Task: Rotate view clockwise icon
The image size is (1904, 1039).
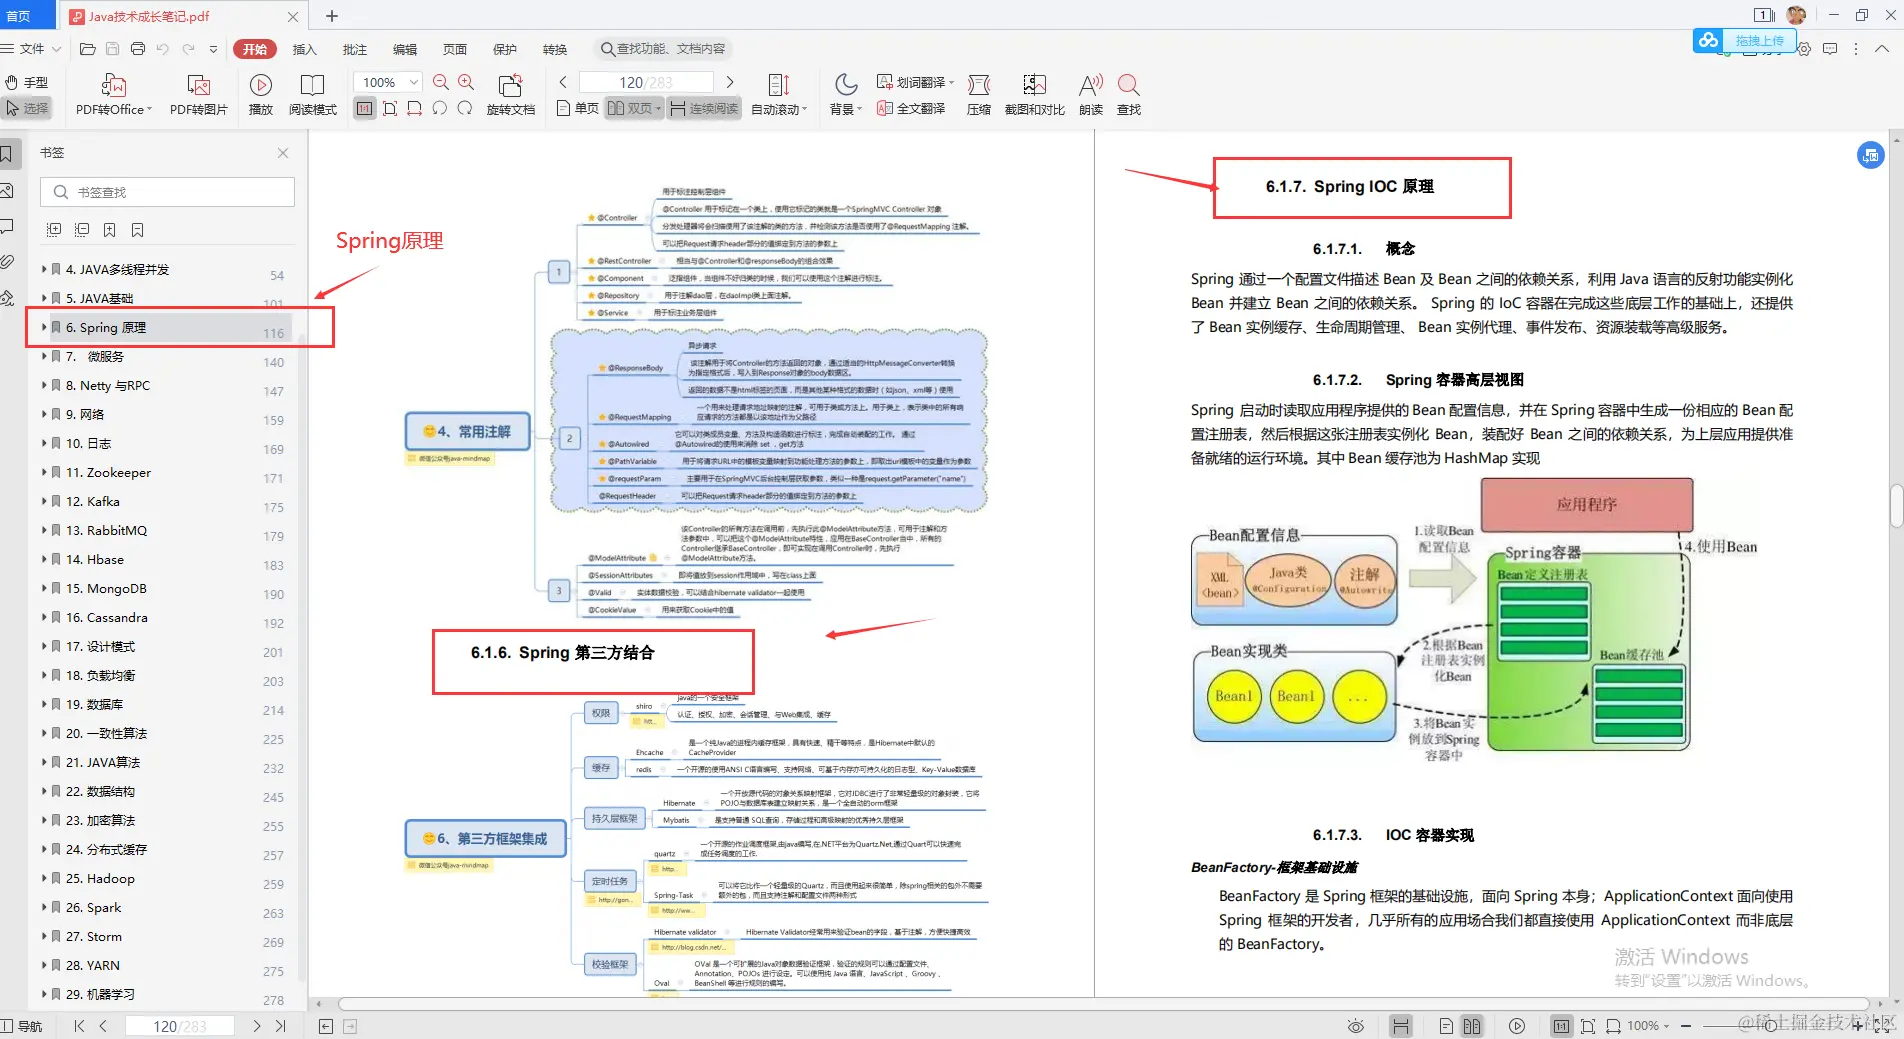Action: coord(465,108)
